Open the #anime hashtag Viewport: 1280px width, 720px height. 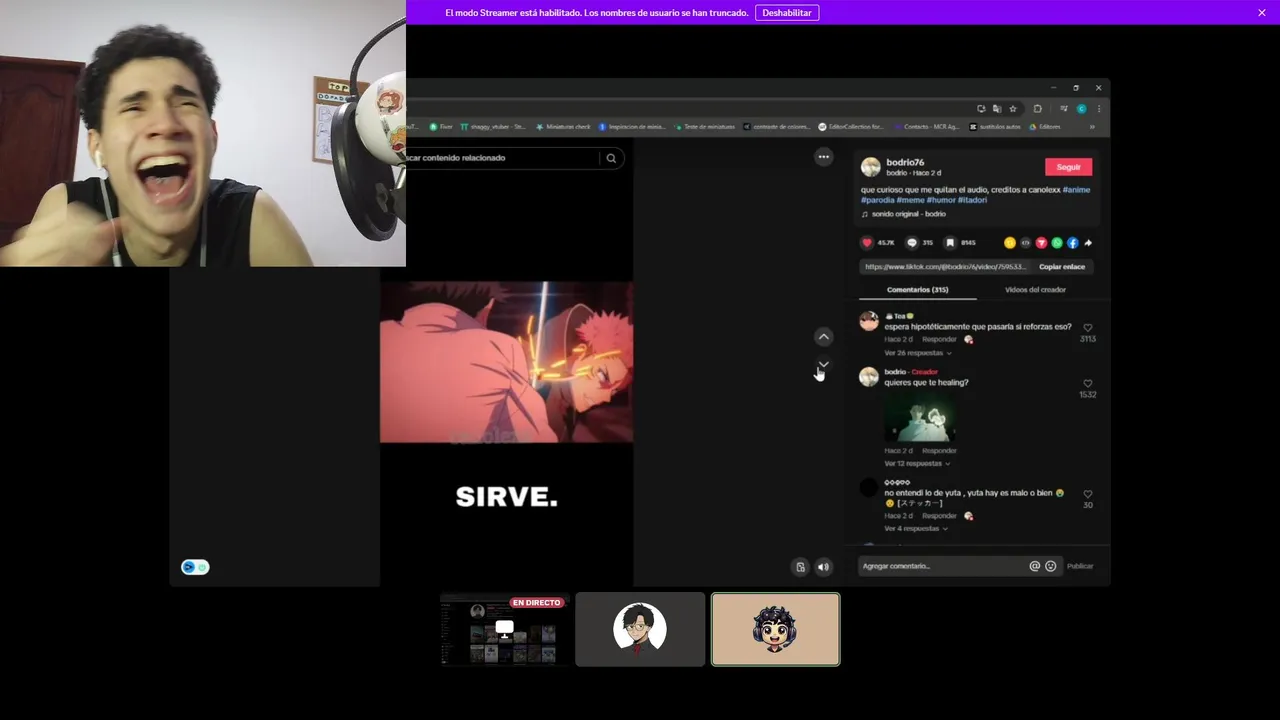click(1076, 190)
